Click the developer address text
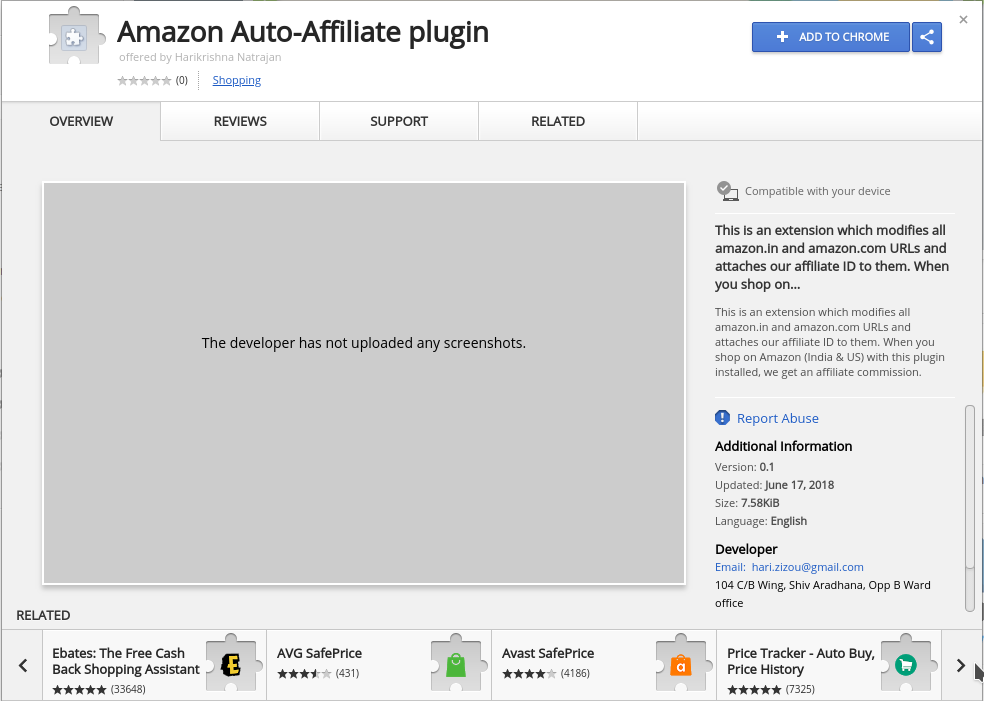 [823, 594]
